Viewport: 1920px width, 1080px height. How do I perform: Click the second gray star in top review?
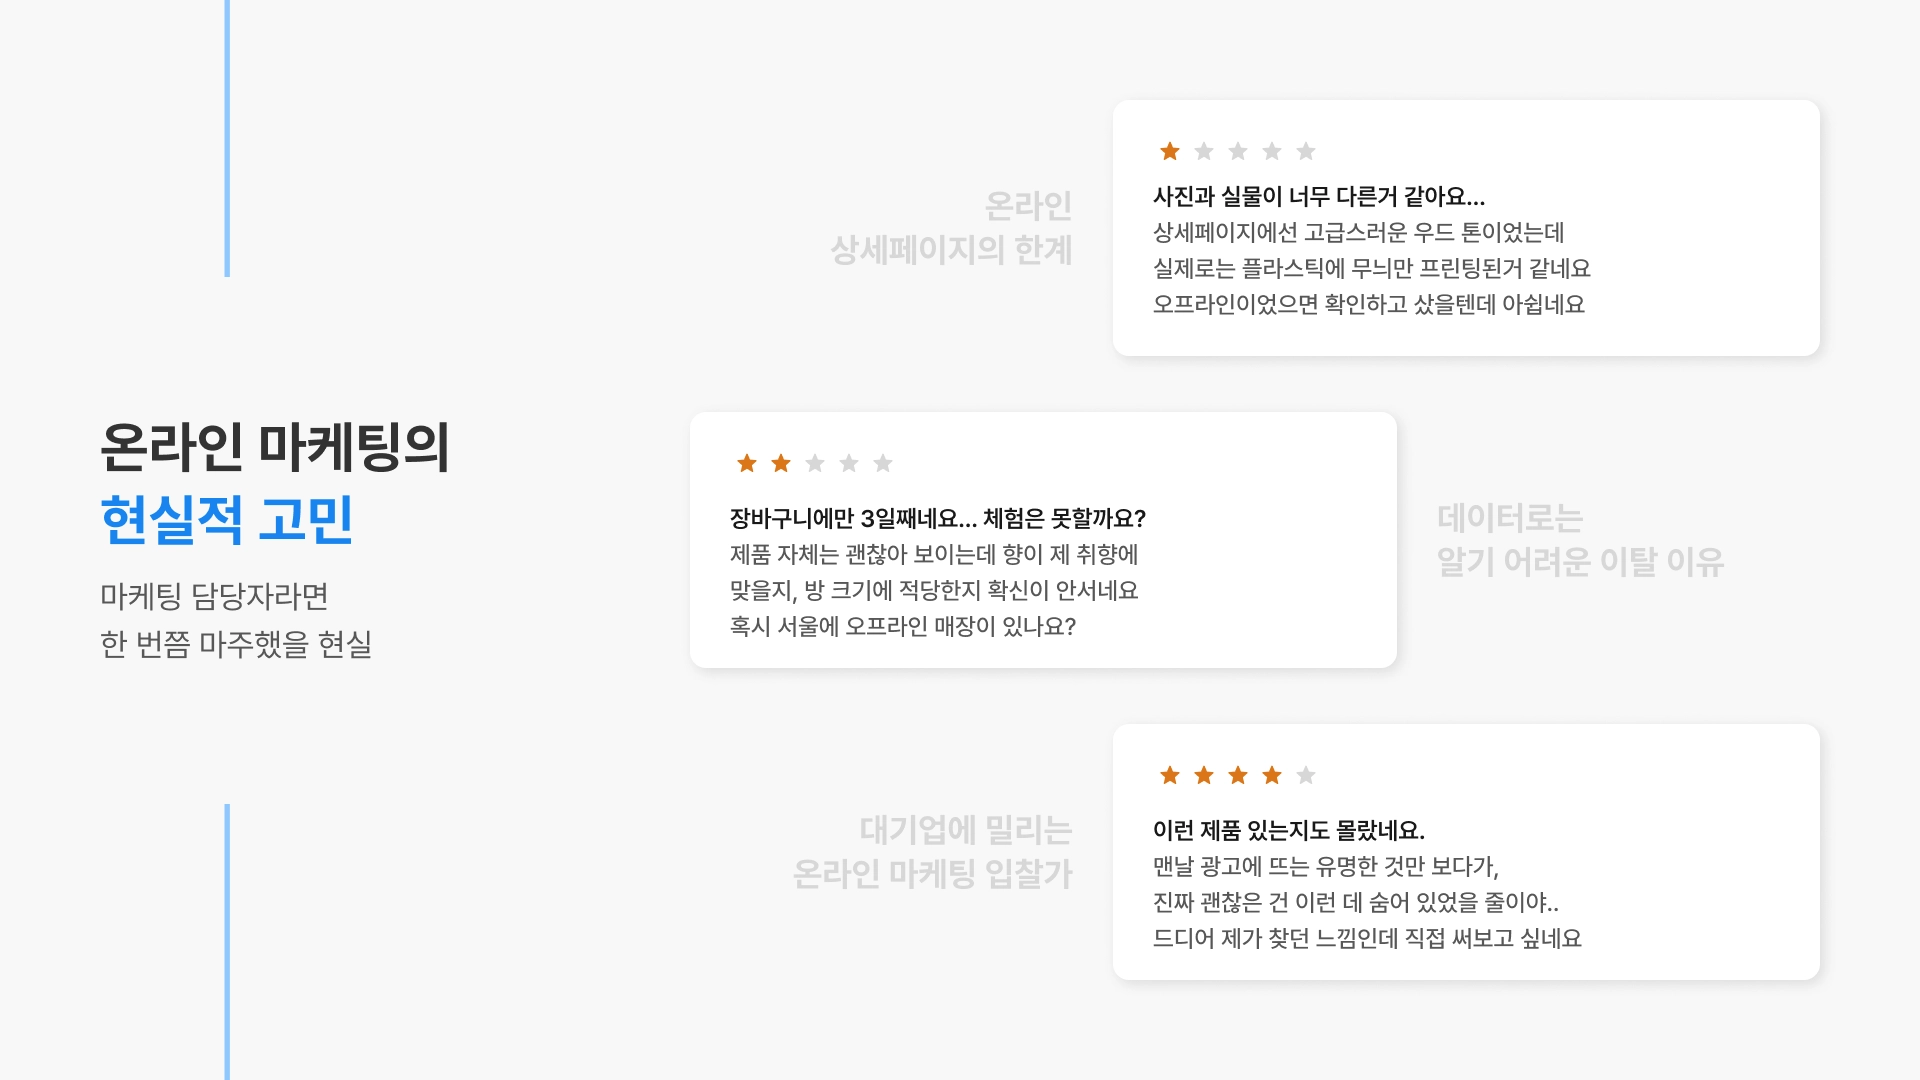pos(1204,151)
